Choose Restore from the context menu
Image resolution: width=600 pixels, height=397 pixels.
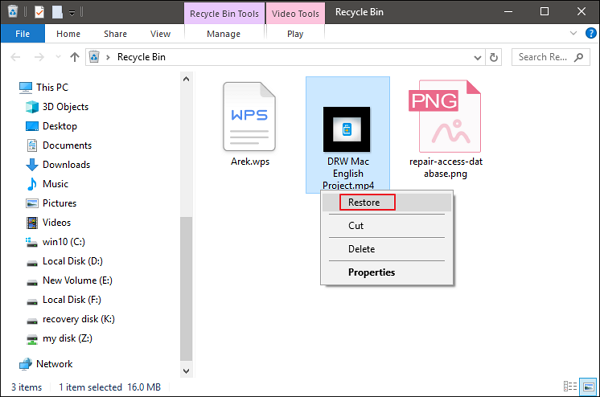pos(387,202)
